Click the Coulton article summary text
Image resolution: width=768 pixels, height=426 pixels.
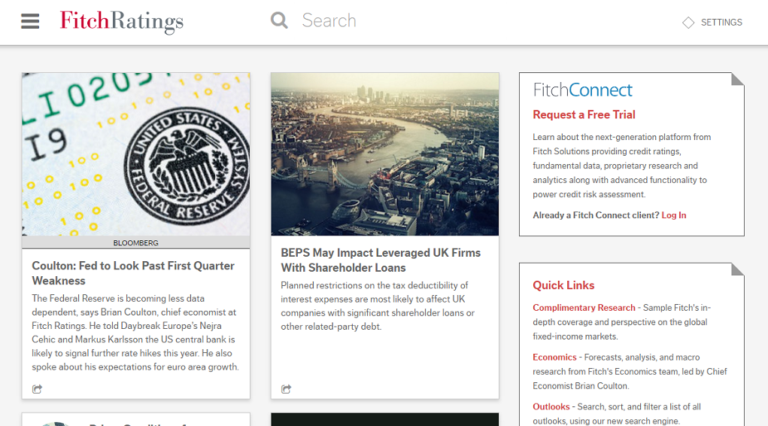[x=135, y=332]
